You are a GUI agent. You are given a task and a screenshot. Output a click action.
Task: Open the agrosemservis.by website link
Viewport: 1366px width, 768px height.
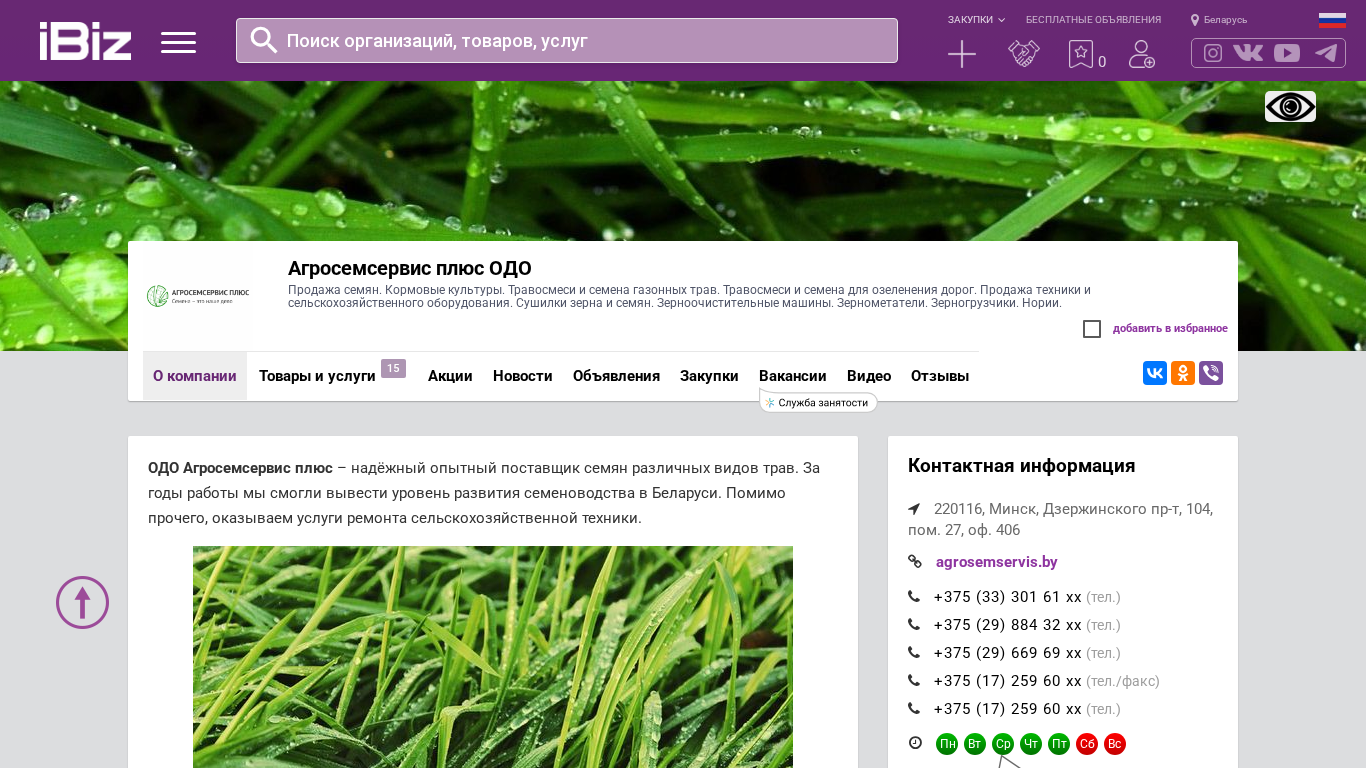click(997, 562)
